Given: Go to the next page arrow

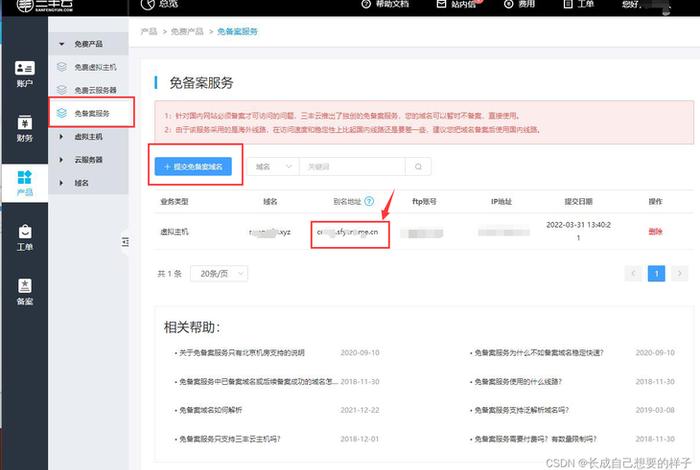Looking at the screenshot, I should click(679, 273).
